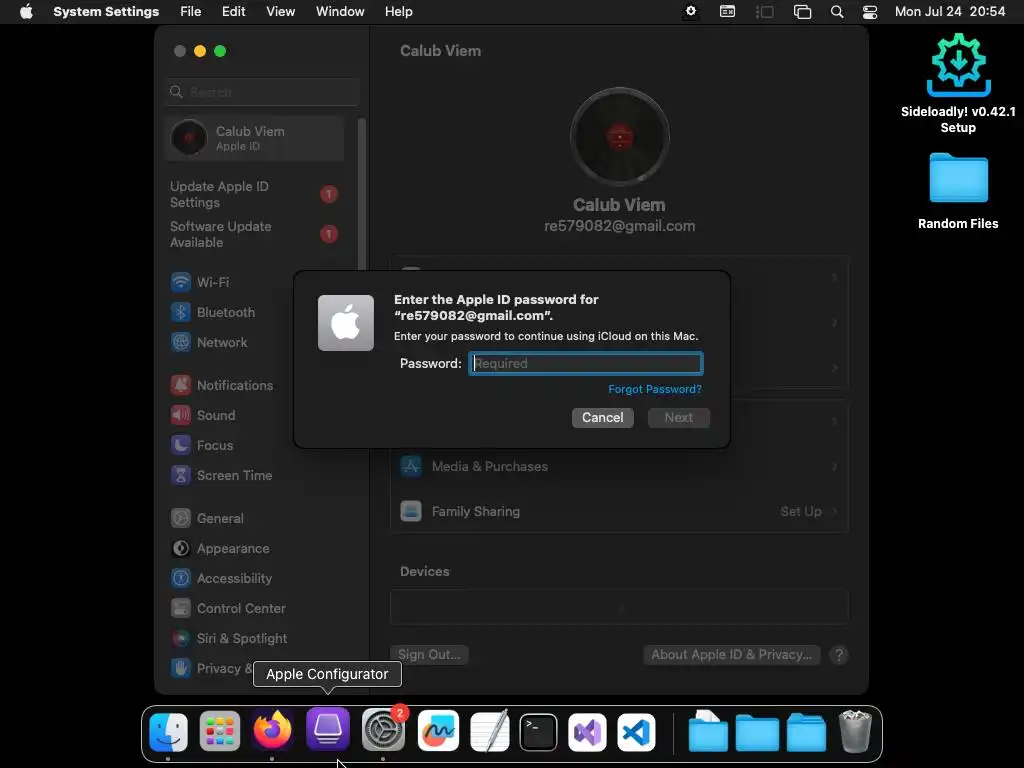Open Update Apple ID Settings item
This screenshot has height=768, width=1024.
coord(254,195)
